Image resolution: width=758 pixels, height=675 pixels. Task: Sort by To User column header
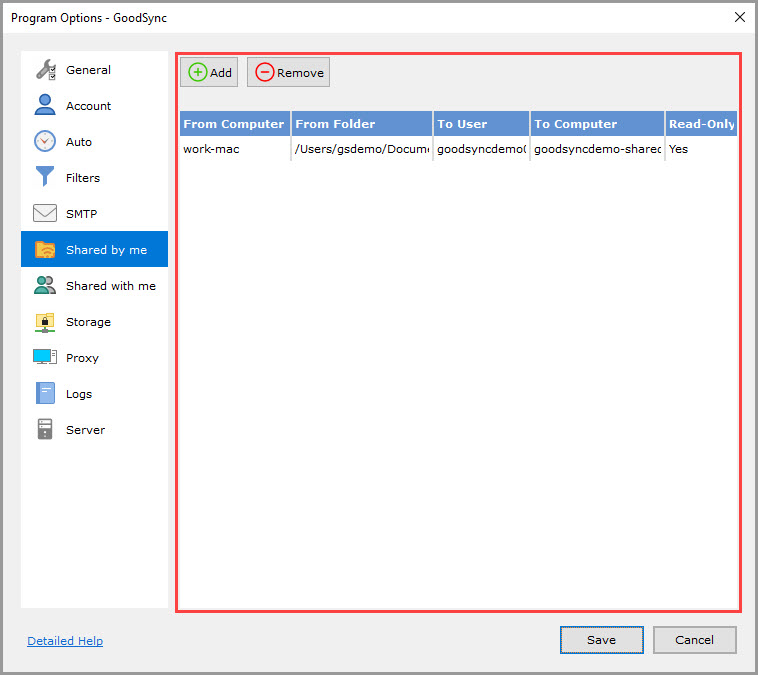(x=481, y=124)
